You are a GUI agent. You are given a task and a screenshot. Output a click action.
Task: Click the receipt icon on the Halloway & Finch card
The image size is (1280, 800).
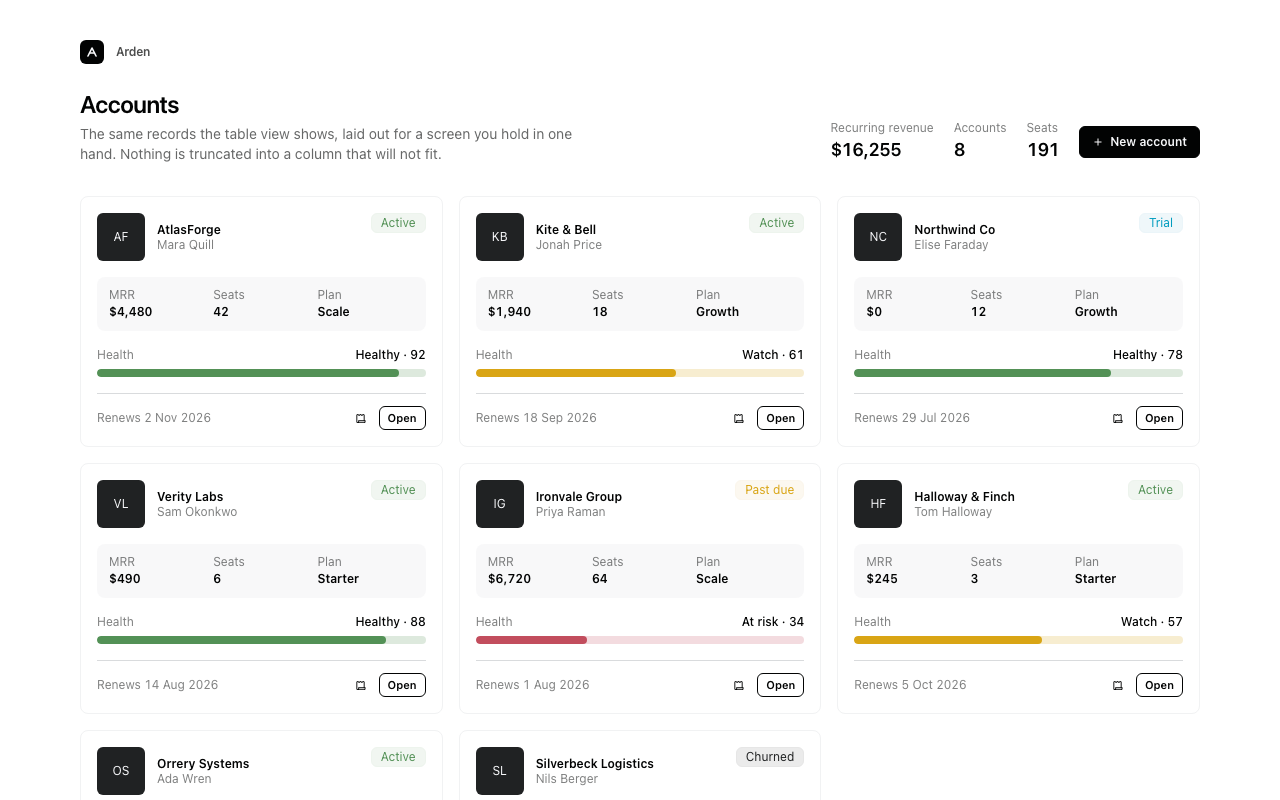pos(1118,685)
